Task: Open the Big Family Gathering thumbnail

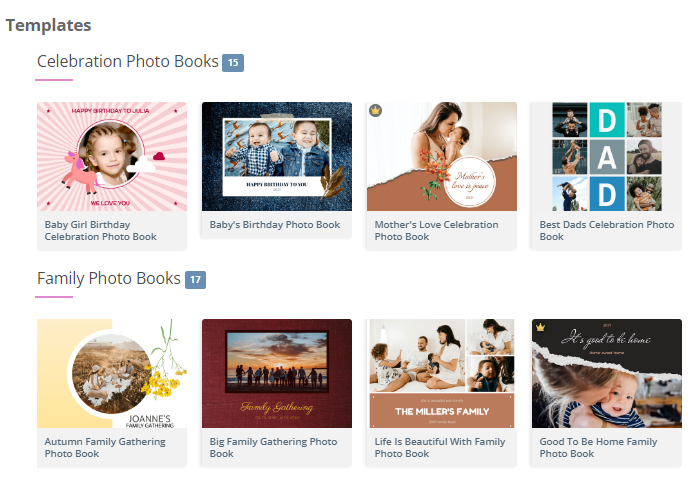Action: [277, 374]
